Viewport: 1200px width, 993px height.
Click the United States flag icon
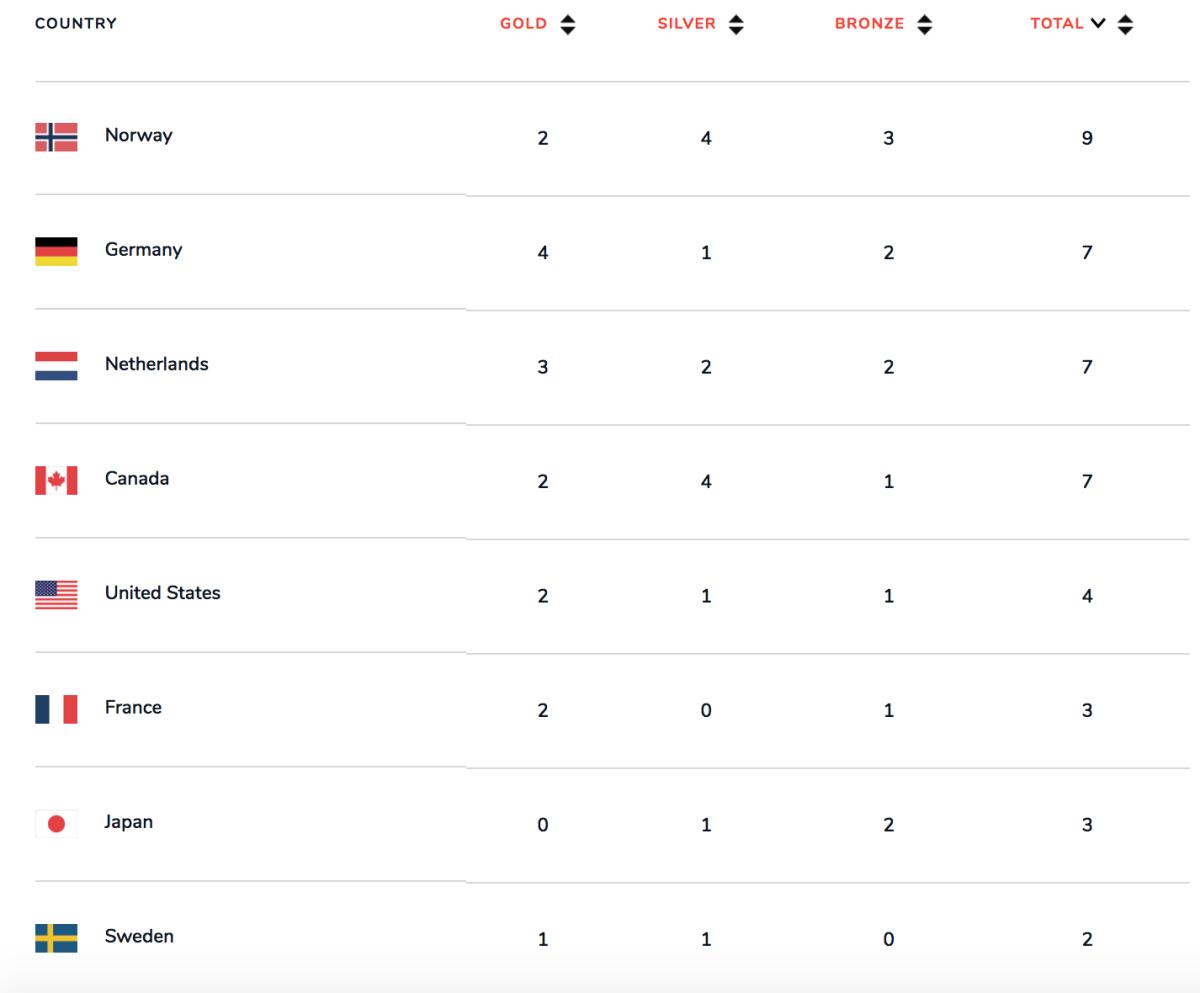pyautogui.click(x=56, y=595)
